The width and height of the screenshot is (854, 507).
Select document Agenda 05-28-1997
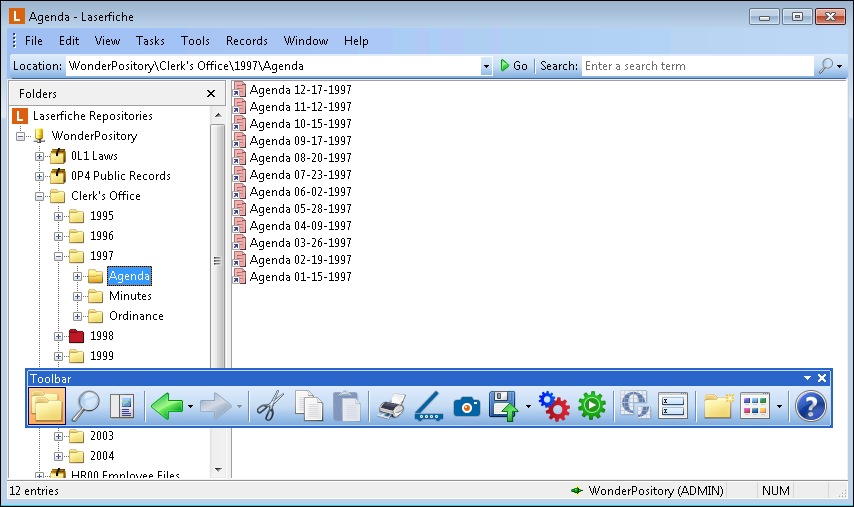tap(301, 209)
